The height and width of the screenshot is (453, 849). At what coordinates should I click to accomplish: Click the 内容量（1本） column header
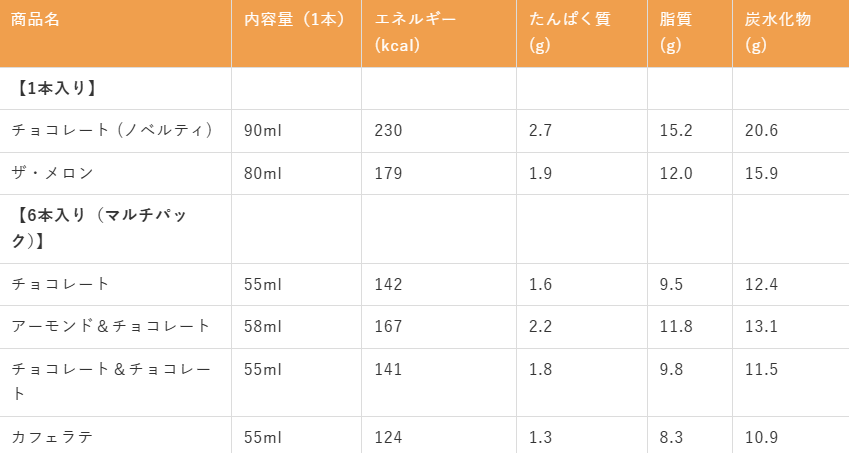(x=295, y=19)
